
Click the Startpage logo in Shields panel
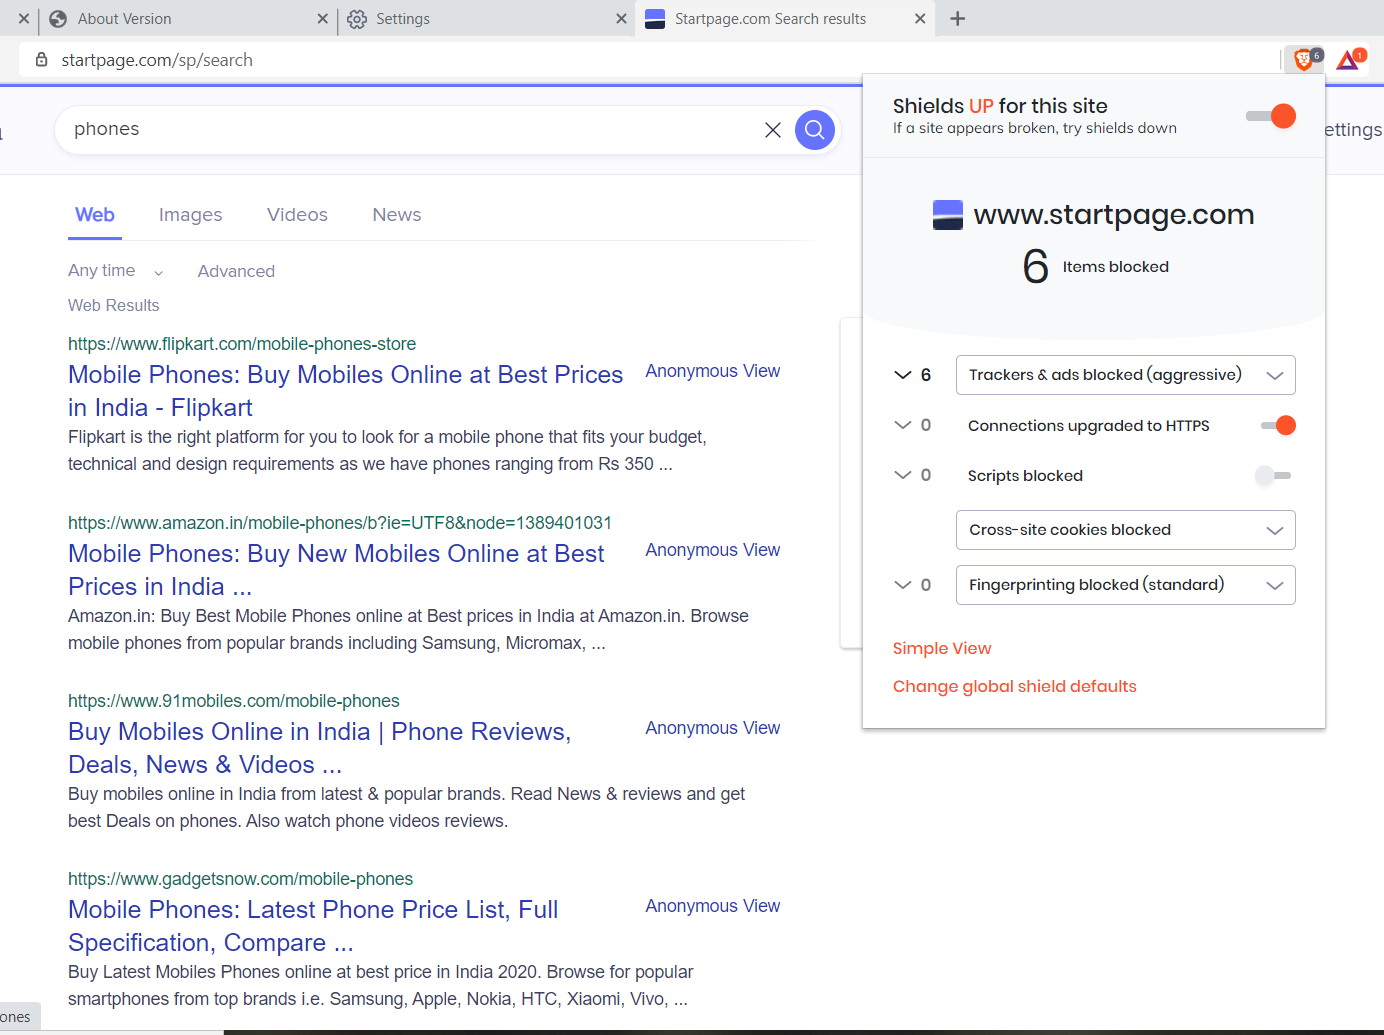pyautogui.click(x=947, y=214)
